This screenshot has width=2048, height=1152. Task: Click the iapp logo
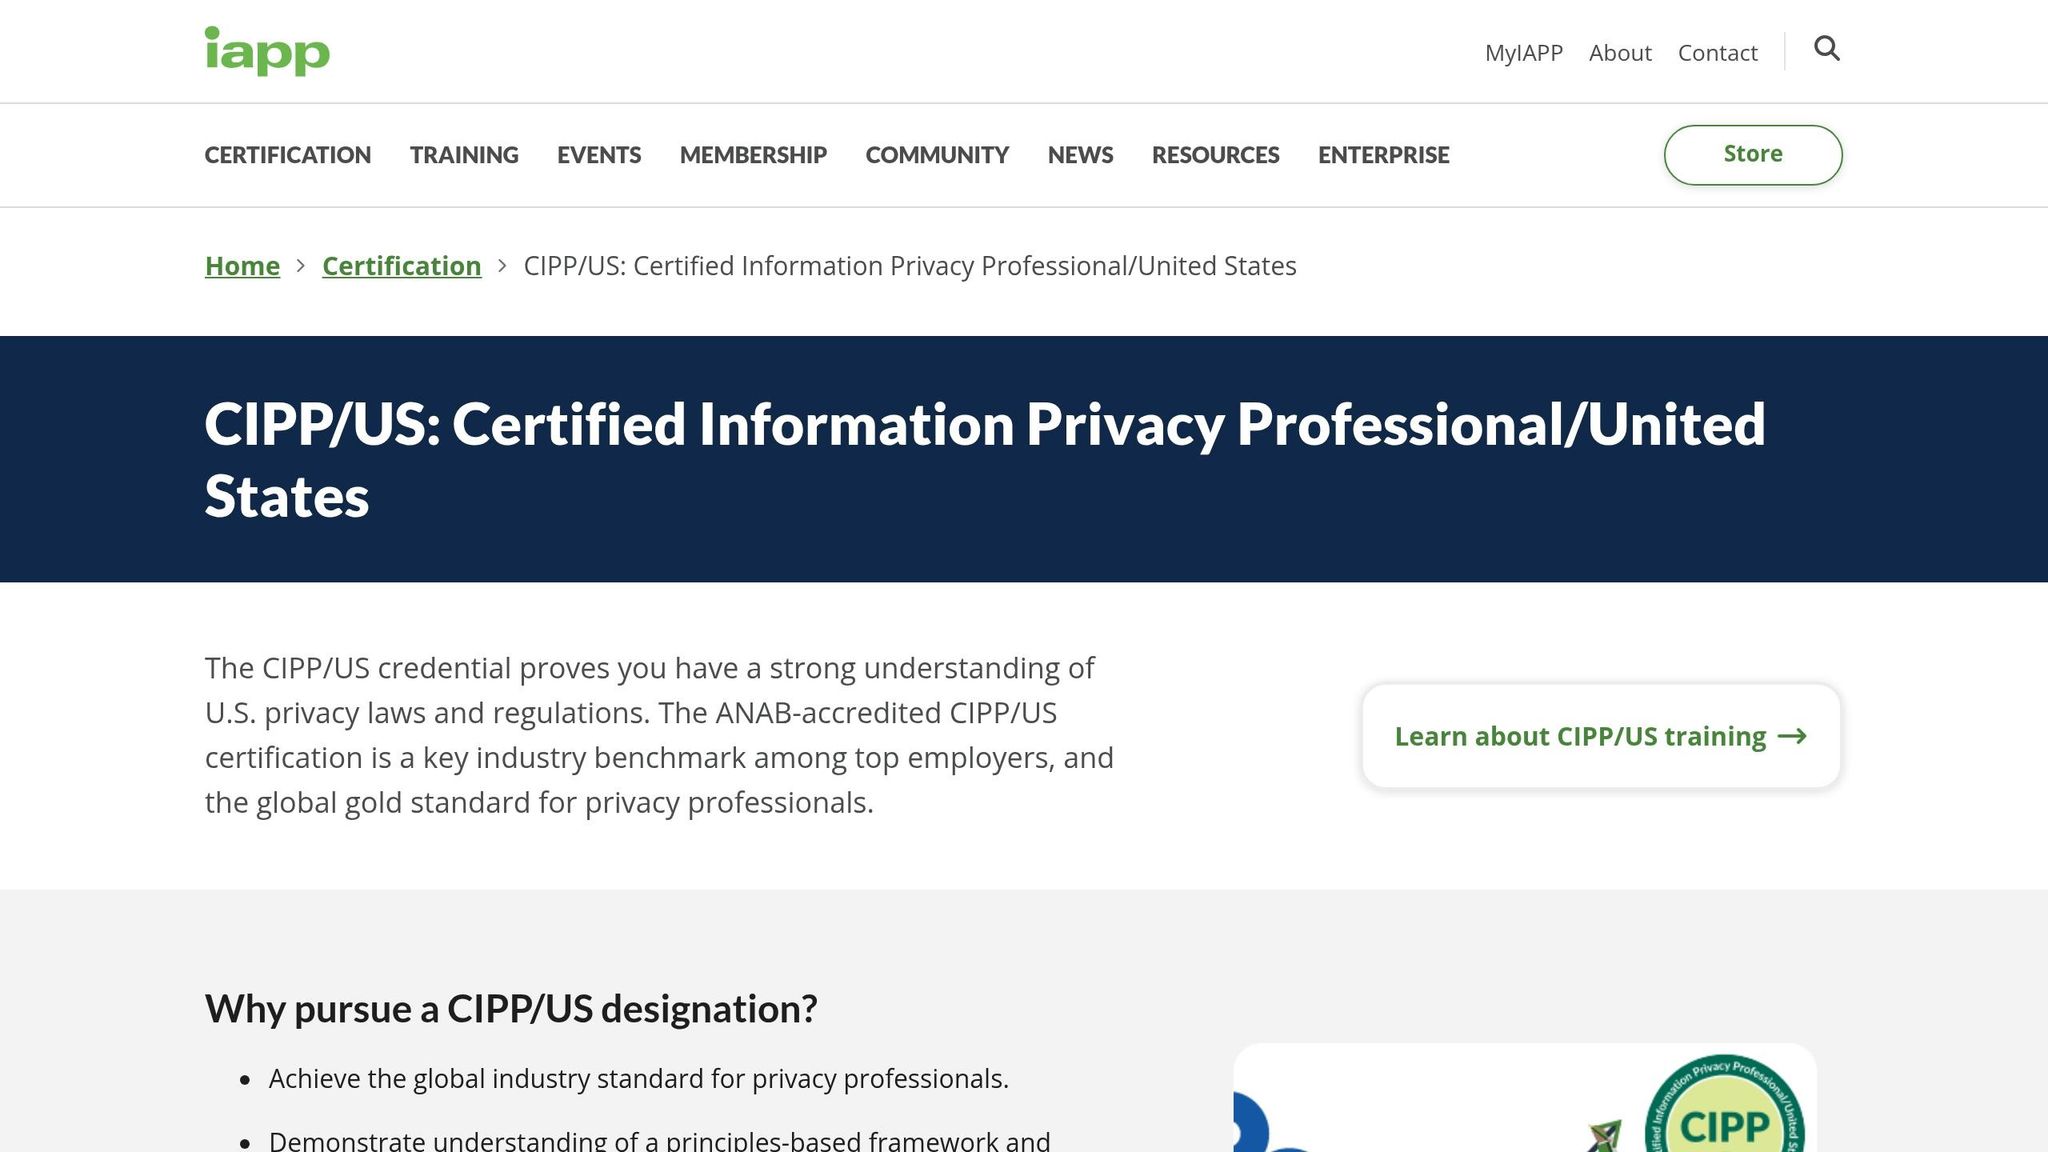(x=267, y=51)
